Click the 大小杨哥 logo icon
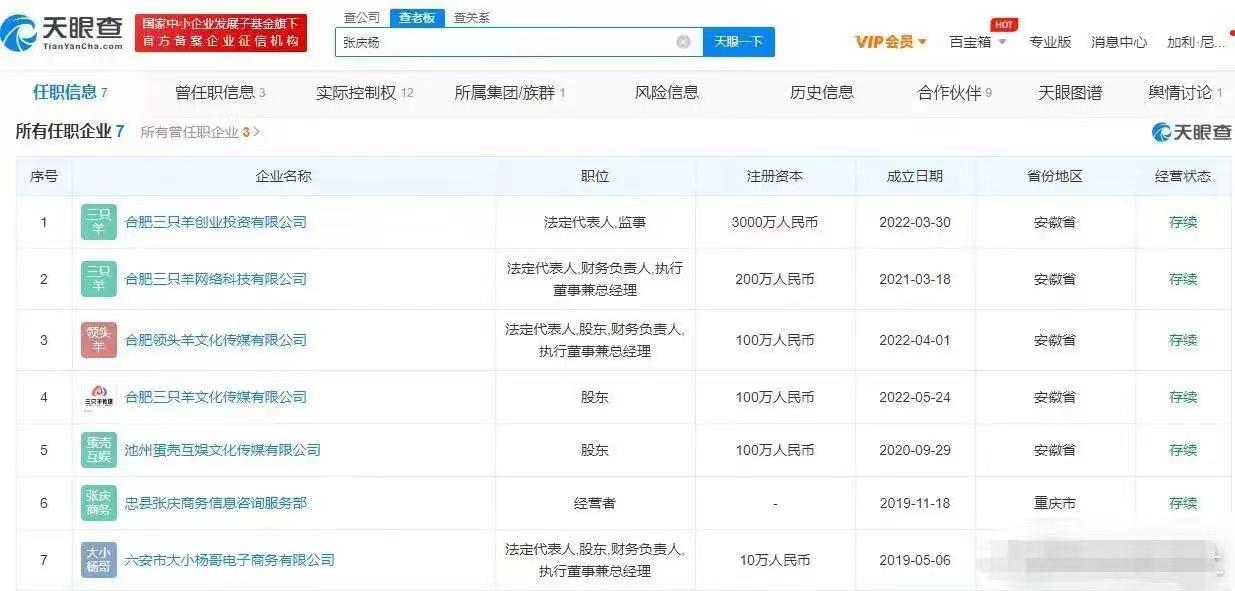The width and height of the screenshot is (1235, 591). 97,560
